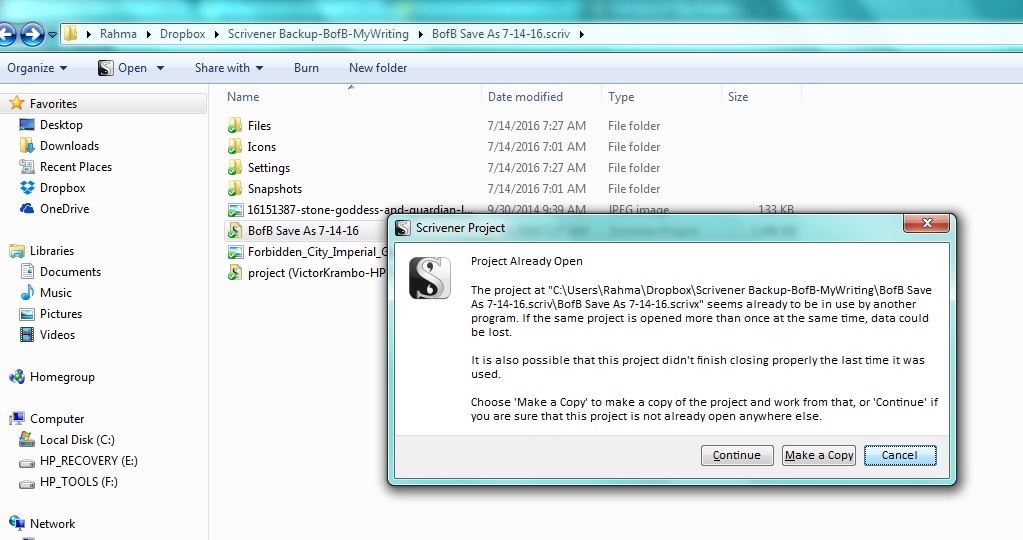Click the Icons folder icon

coord(235,146)
